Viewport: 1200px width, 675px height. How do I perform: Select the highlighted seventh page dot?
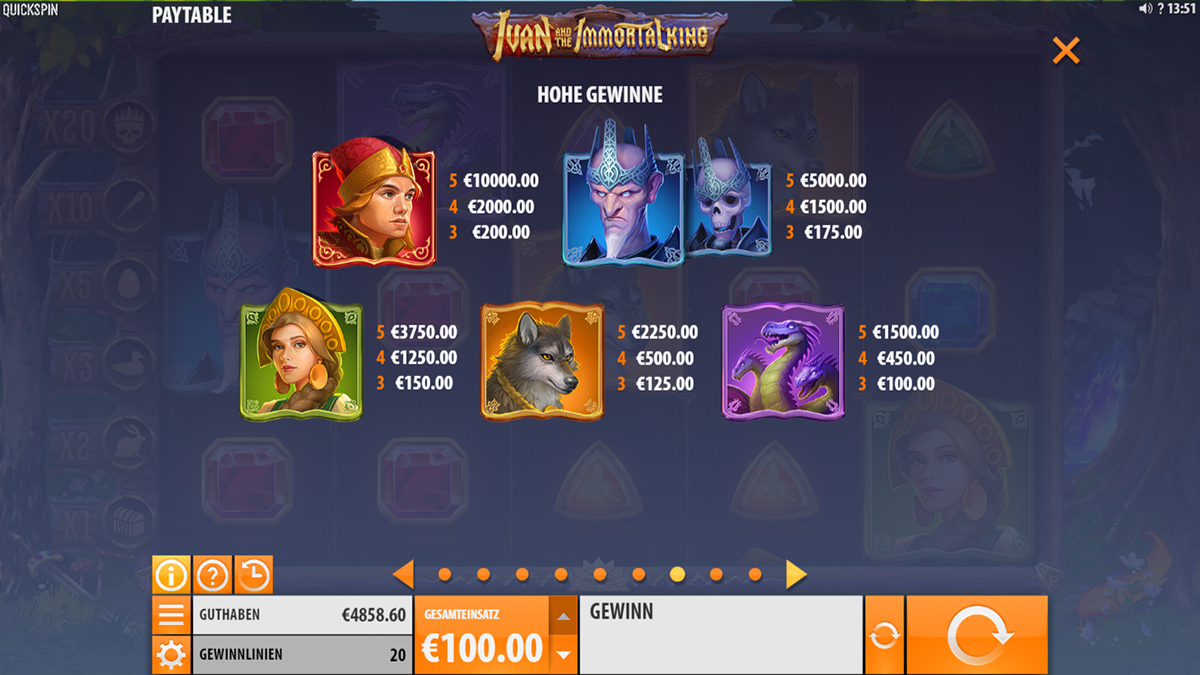[x=677, y=574]
